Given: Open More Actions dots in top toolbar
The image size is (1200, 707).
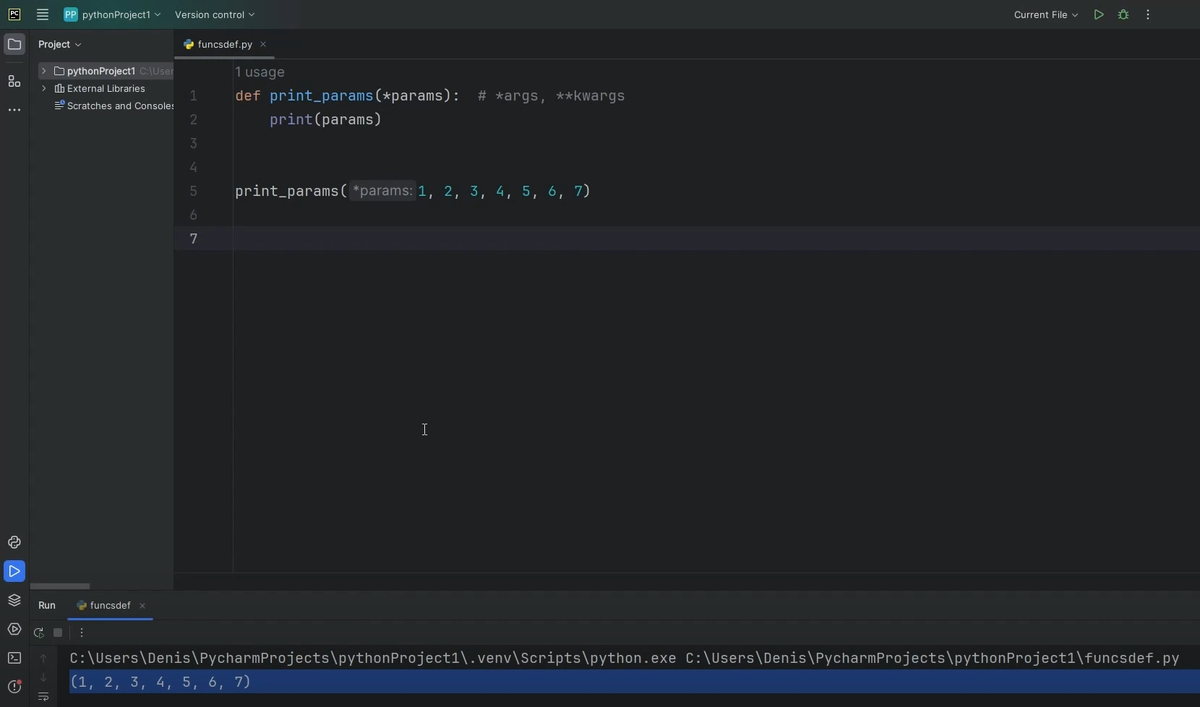Looking at the screenshot, I should click(1148, 15).
